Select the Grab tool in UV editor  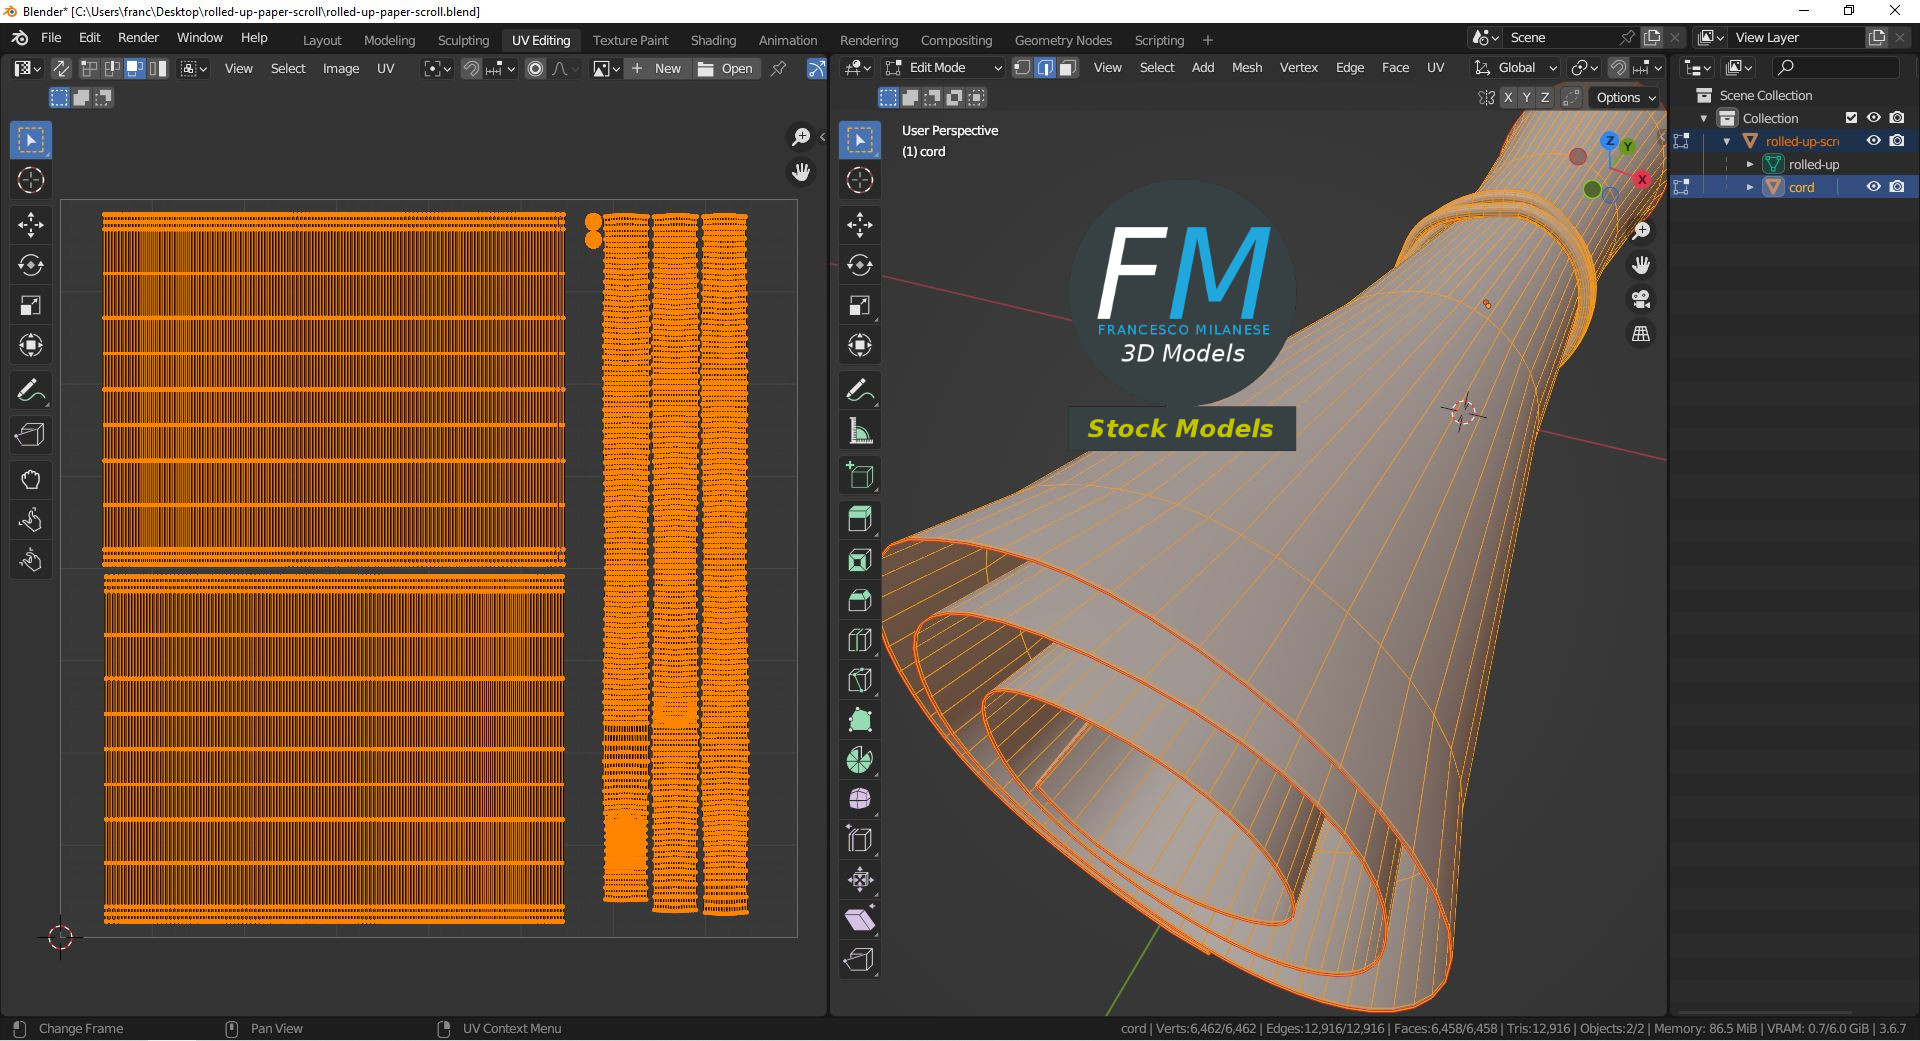point(30,480)
